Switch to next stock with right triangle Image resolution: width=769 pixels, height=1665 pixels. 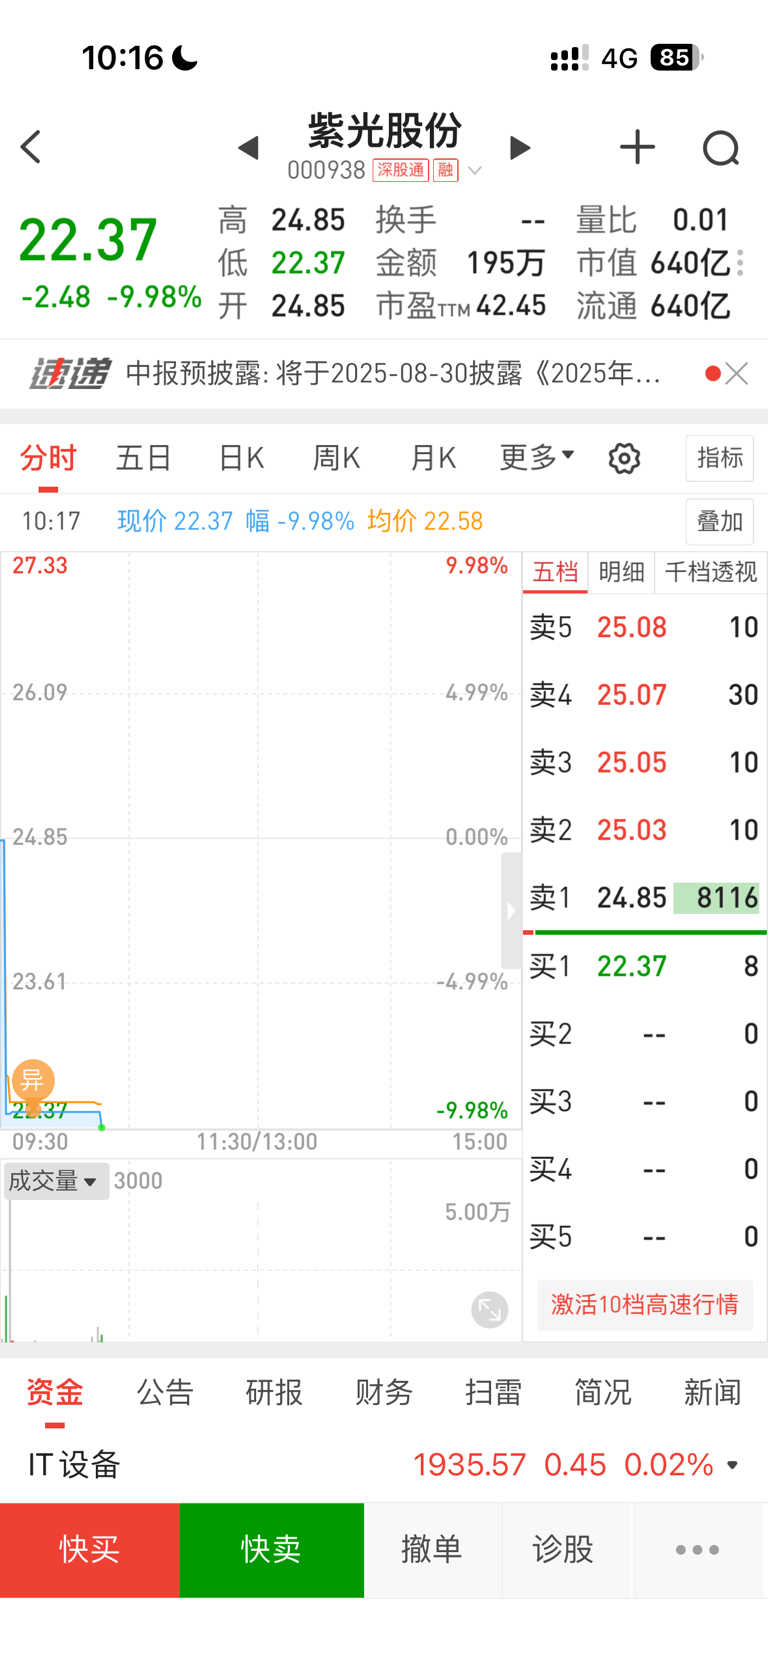(x=519, y=148)
